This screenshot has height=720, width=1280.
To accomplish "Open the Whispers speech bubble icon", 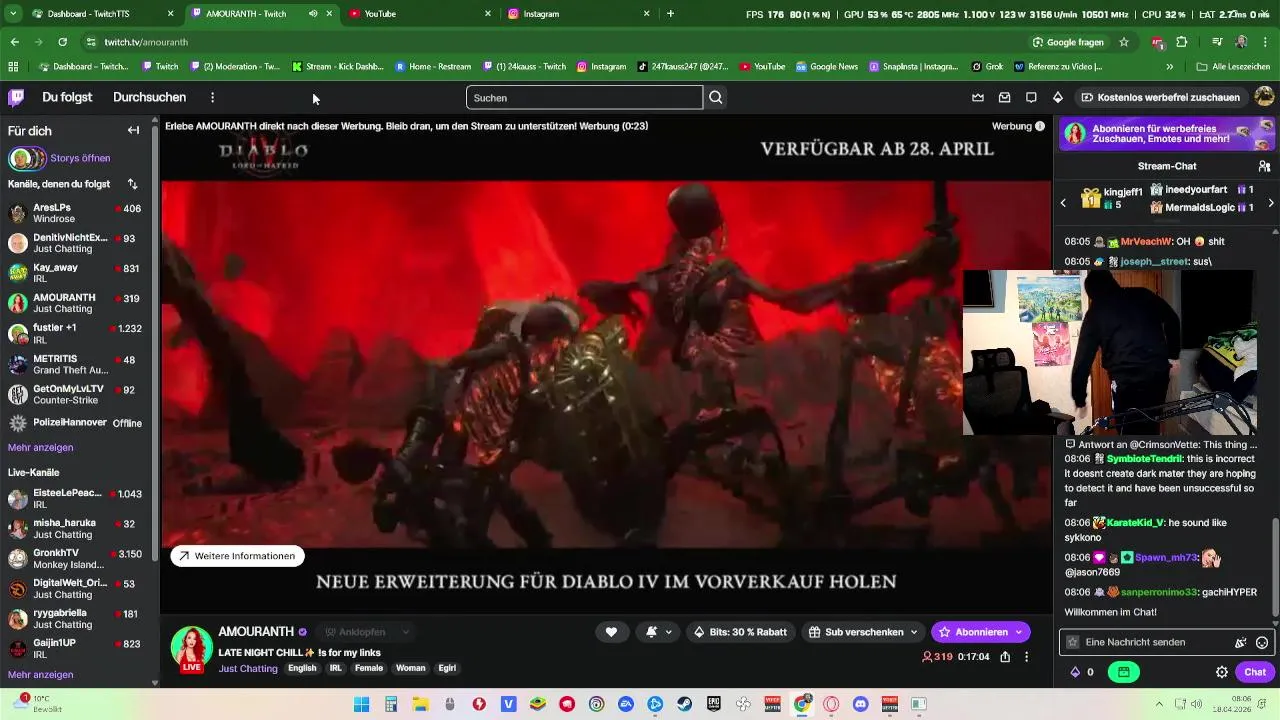I will (x=1031, y=97).
